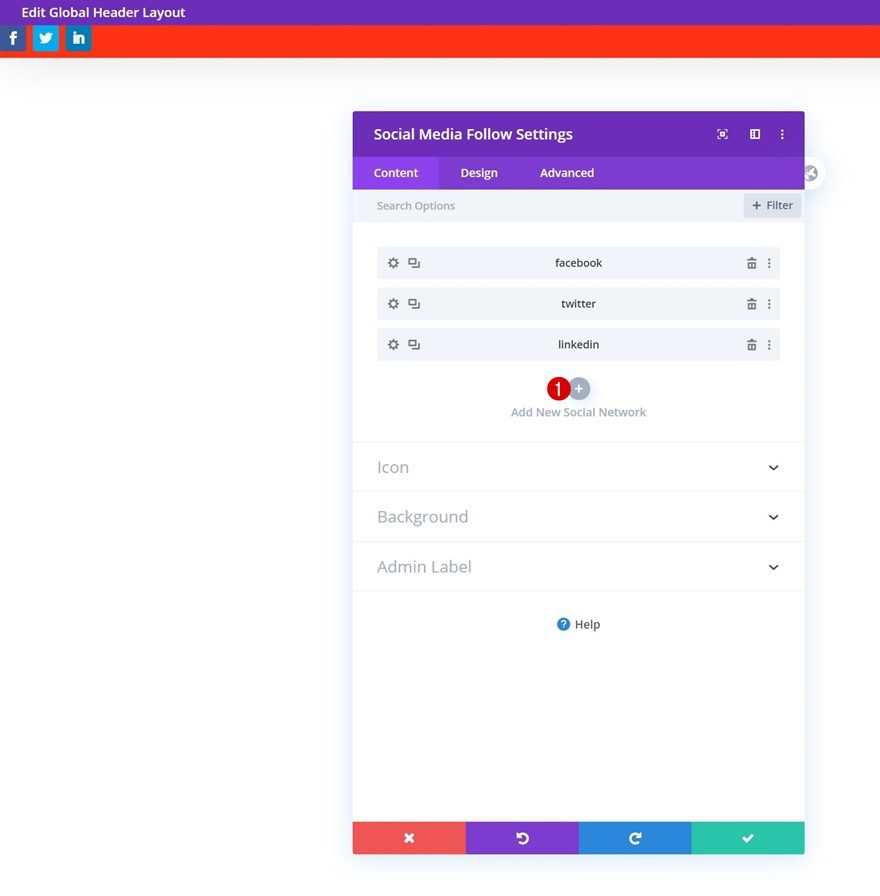Switch to the Design tab
Screen dimensions: 880x896
(x=478, y=172)
